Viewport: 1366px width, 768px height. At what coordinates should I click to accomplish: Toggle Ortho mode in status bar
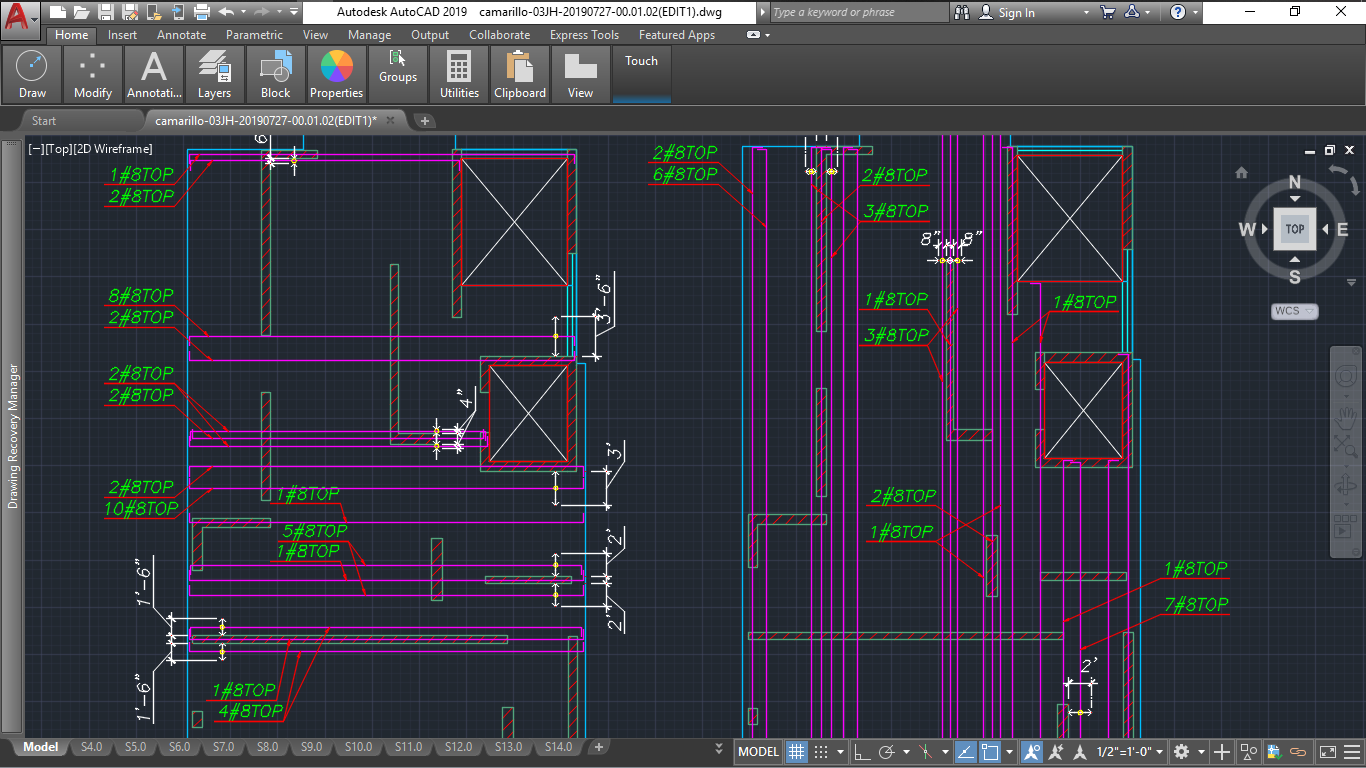(859, 752)
